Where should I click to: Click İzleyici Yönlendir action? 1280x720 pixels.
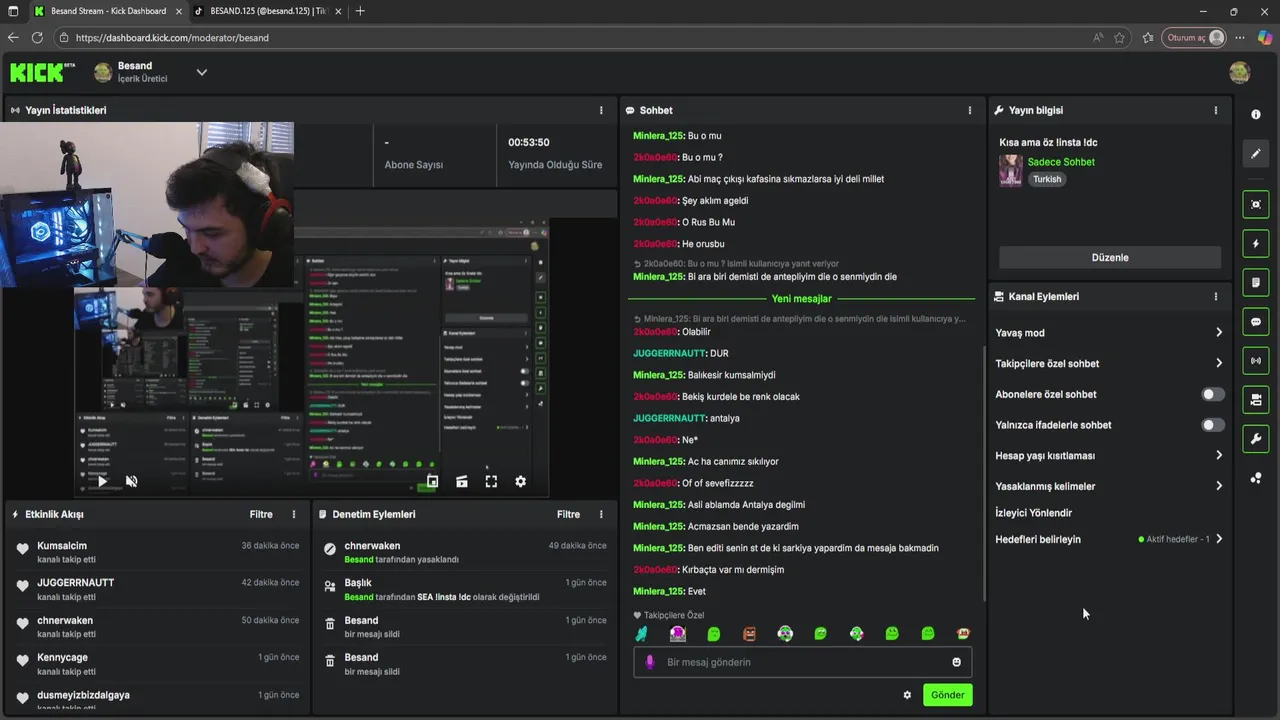(1034, 513)
